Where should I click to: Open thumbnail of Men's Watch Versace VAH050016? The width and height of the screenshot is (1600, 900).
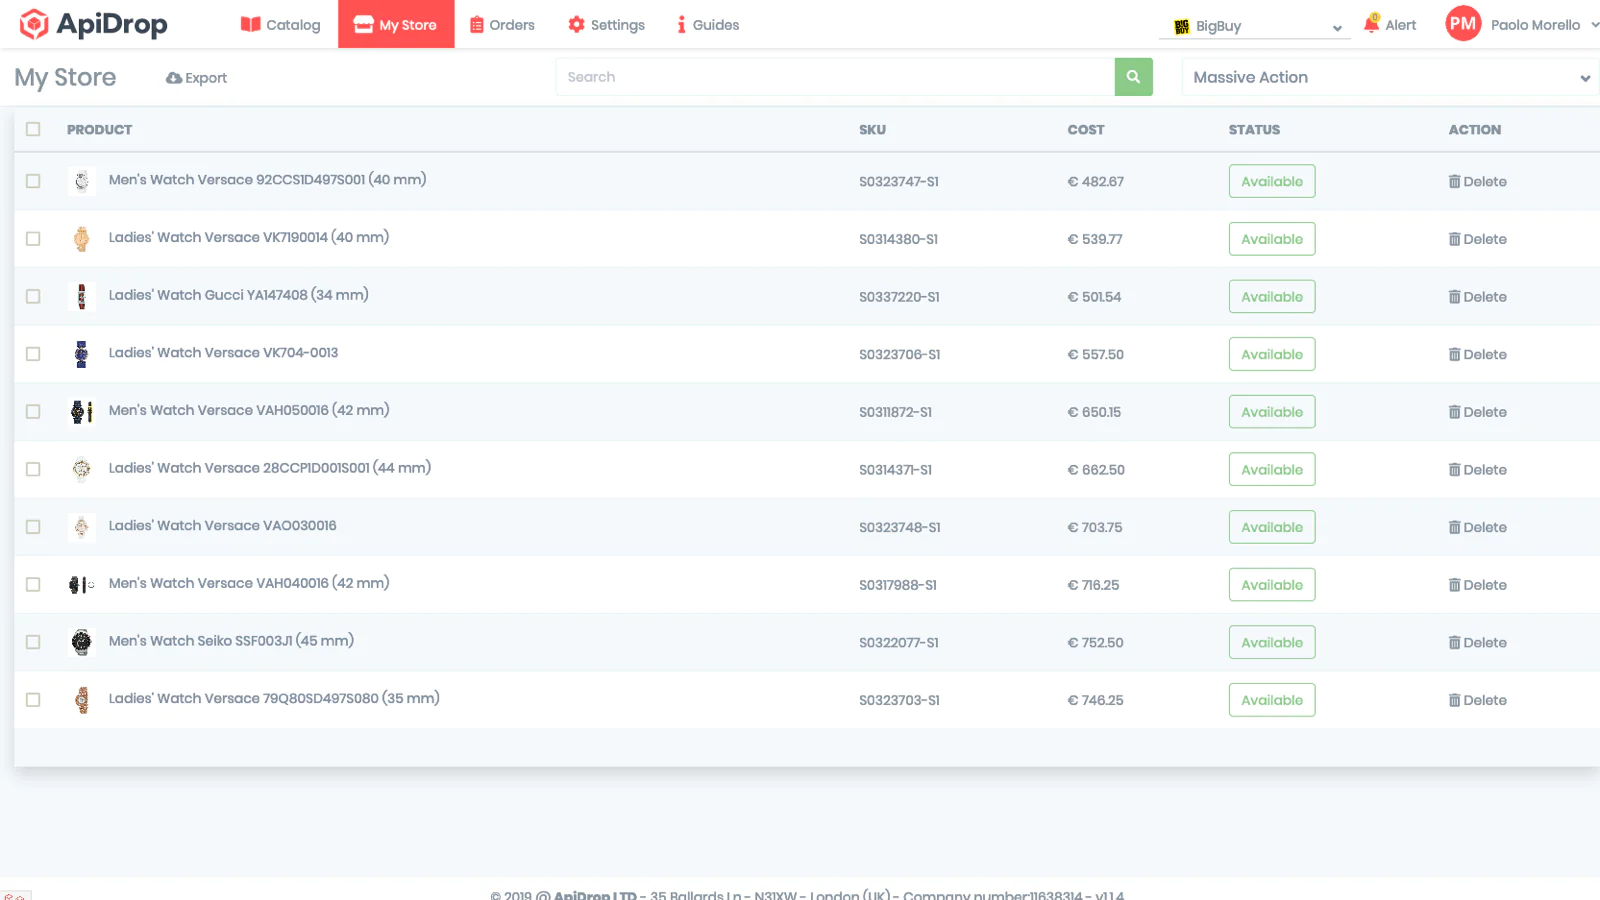pos(82,412)
